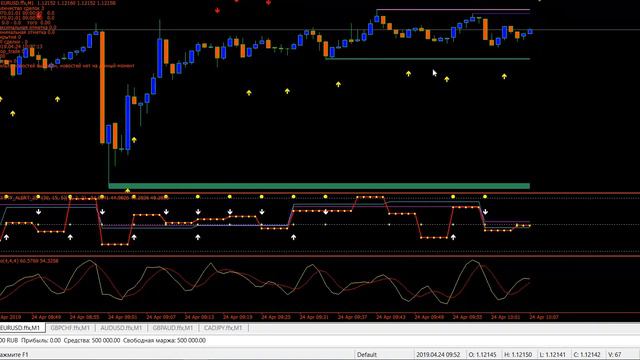
Task: Click the largest orange bearish candle
Action: point(102,87)
